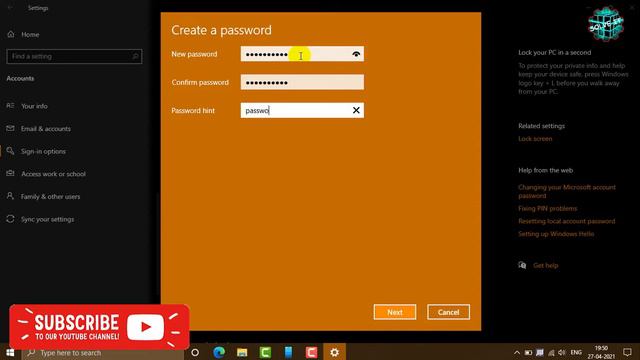The image size is (640, 360).
Task: Open the Windows Start menu
Action: (10, 352)
